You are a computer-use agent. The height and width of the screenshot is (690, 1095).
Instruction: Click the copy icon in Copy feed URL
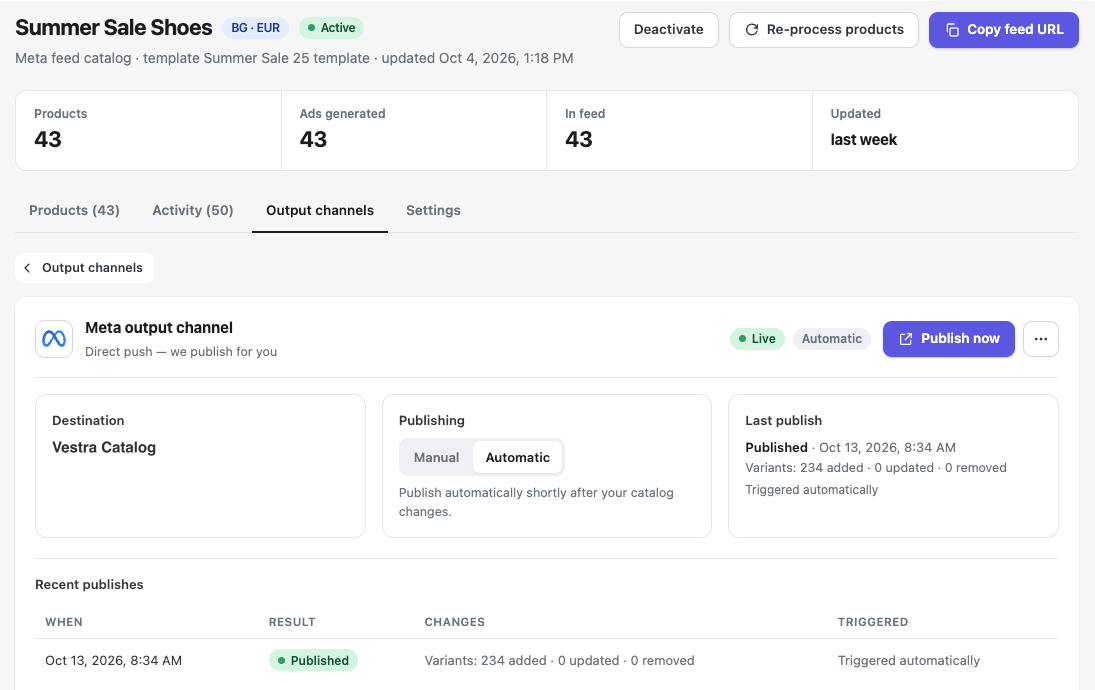coord(952,30)
